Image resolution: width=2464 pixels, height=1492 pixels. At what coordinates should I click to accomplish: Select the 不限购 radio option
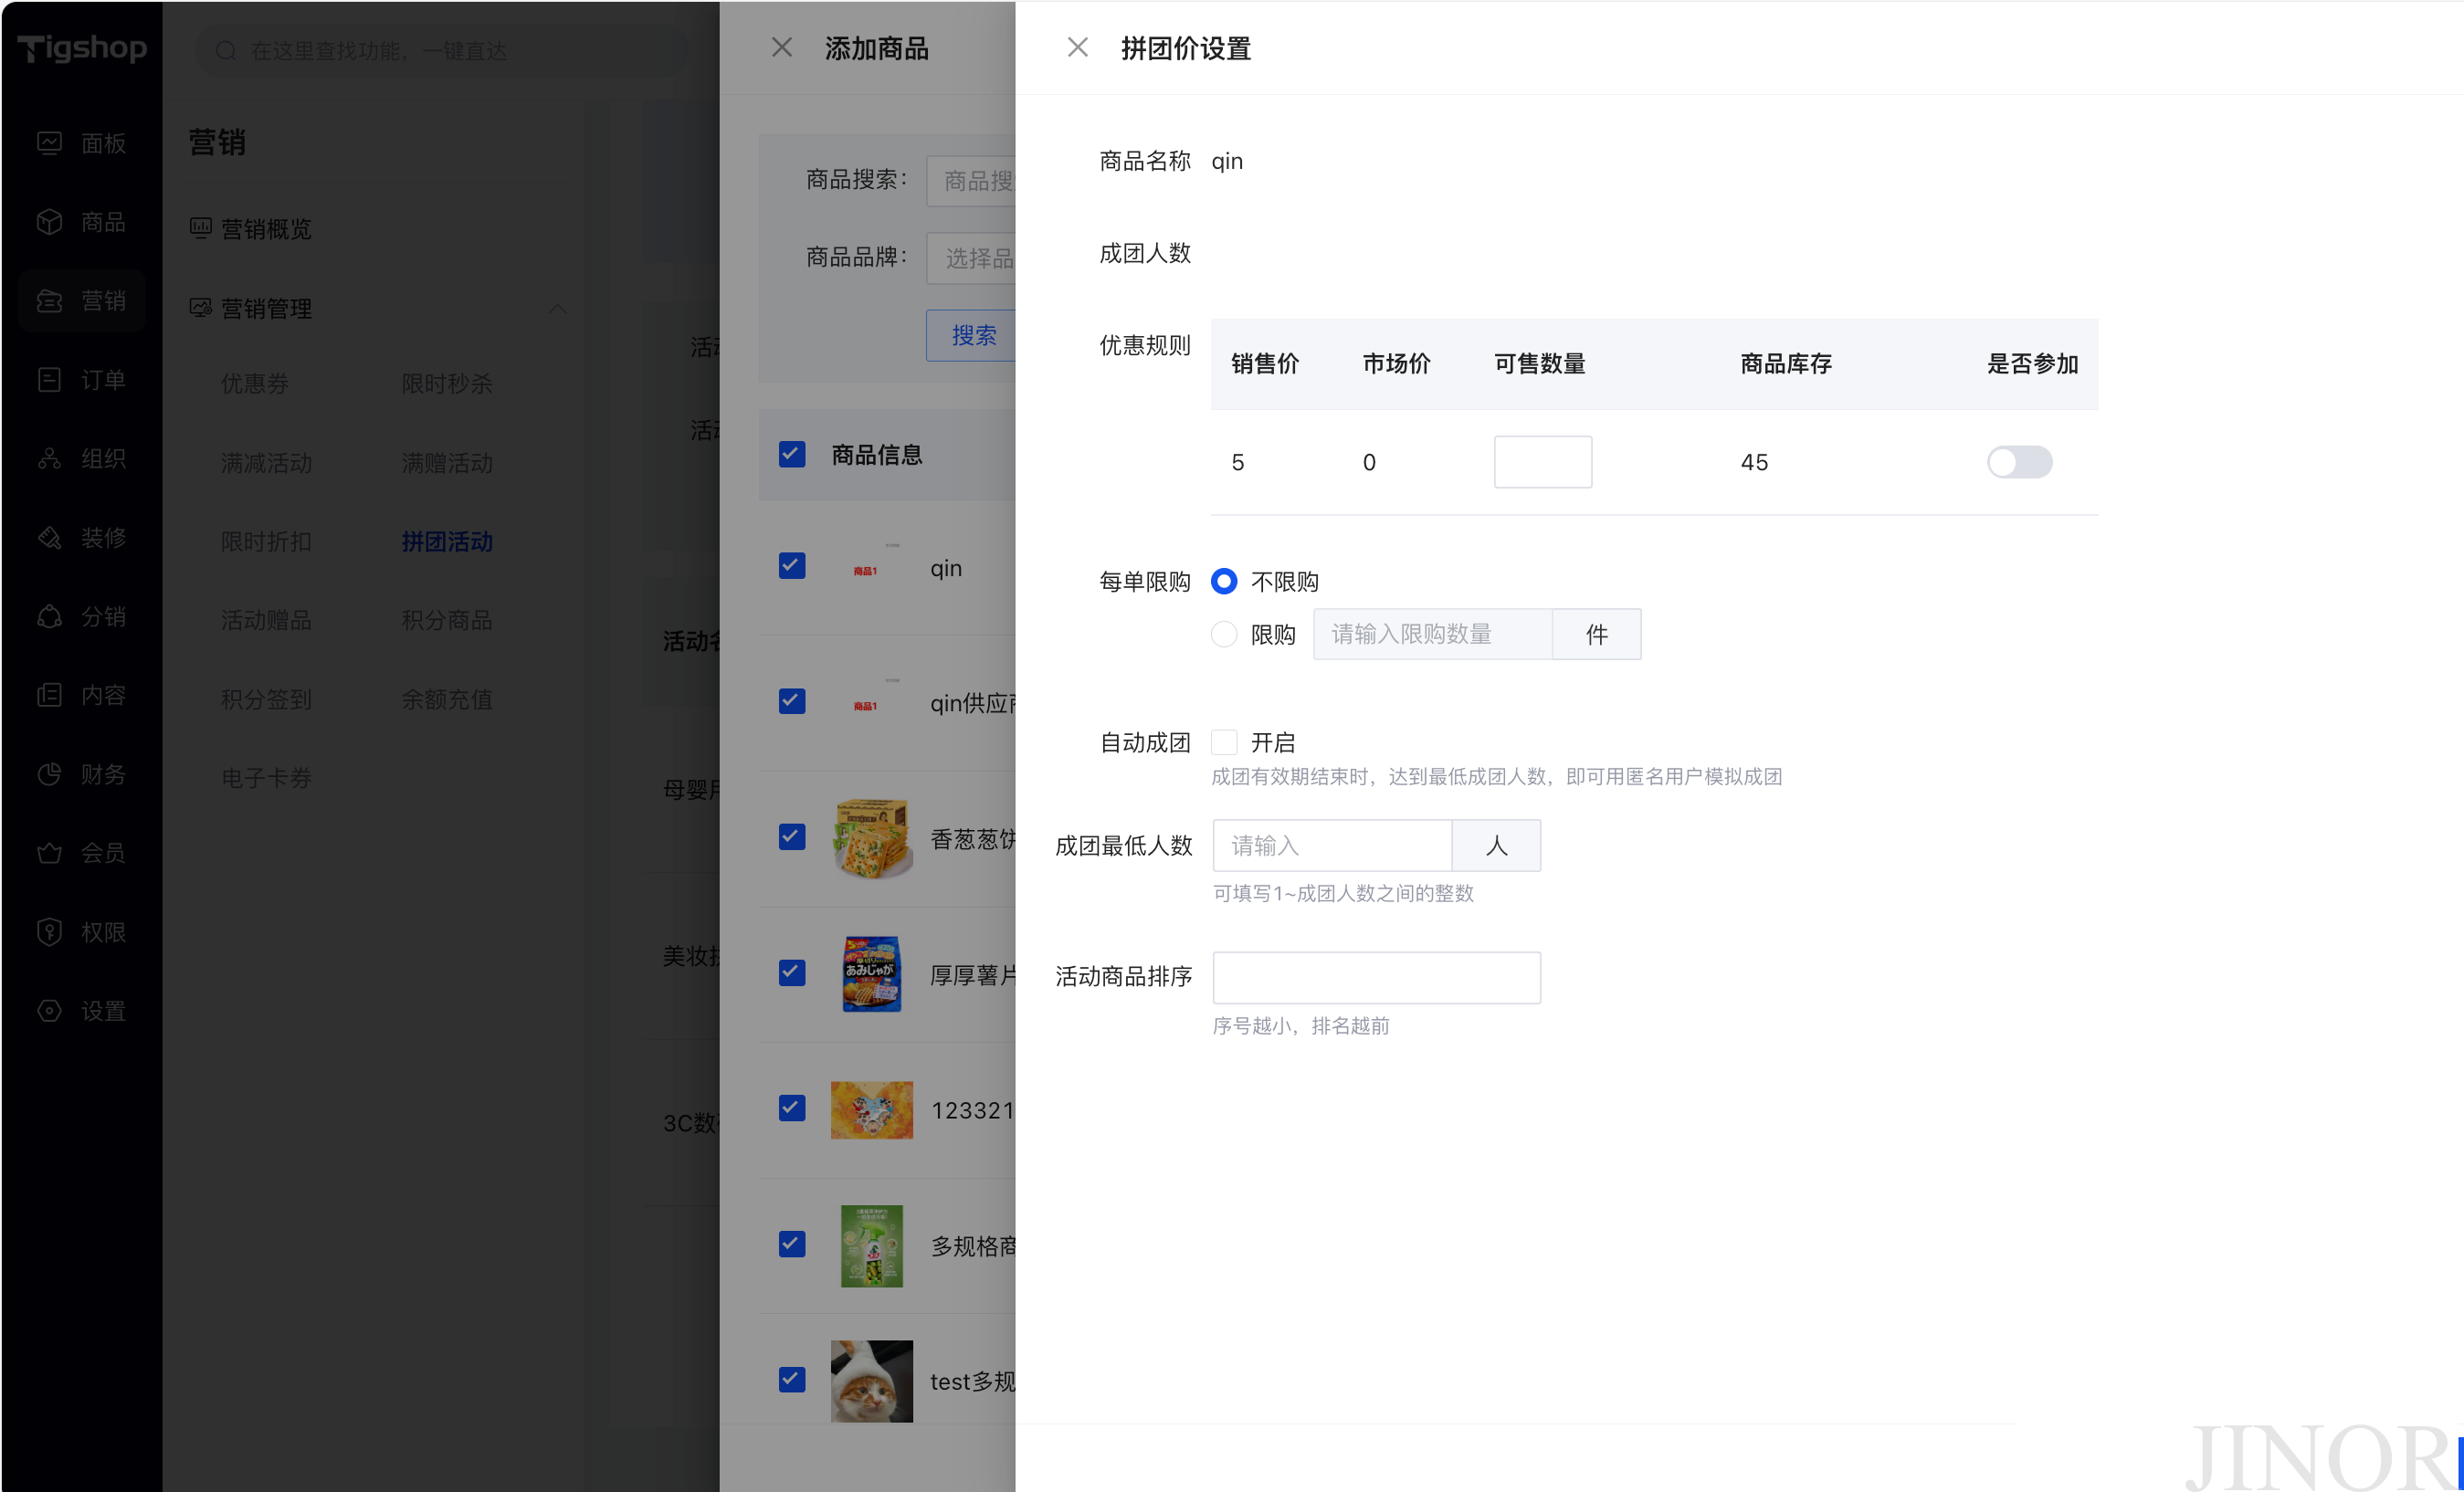tap(1224, 581)
